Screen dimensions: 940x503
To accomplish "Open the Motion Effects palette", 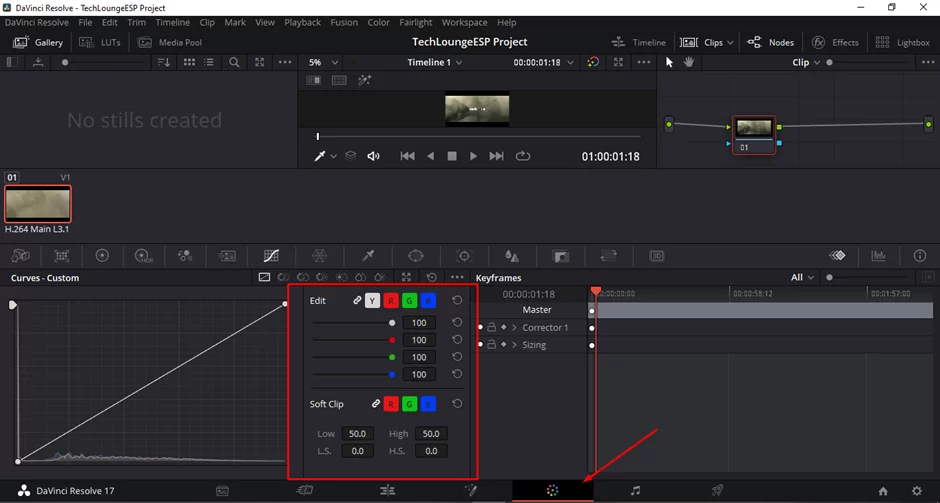I will coord(227,256).
